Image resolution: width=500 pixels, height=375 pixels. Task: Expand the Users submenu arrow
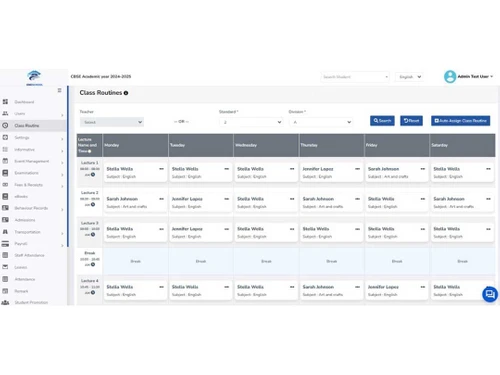62,115
